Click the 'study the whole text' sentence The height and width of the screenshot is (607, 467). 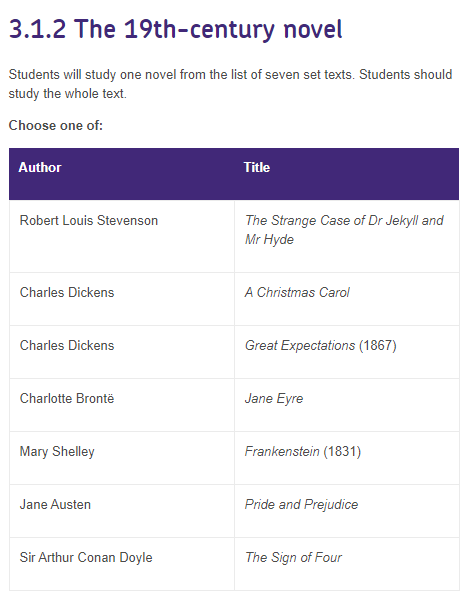[68, 94]
